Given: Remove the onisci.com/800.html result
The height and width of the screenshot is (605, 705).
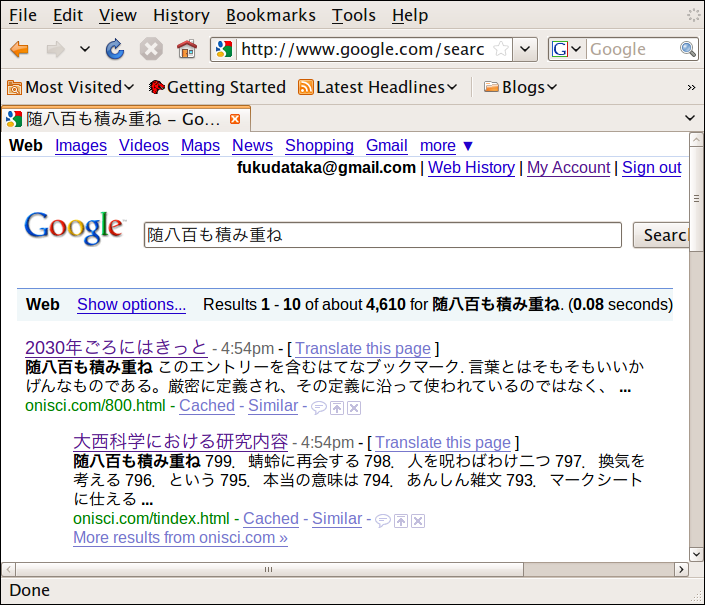Looking at the screenshot, I should pyautogui.click(x=354, y=408).
